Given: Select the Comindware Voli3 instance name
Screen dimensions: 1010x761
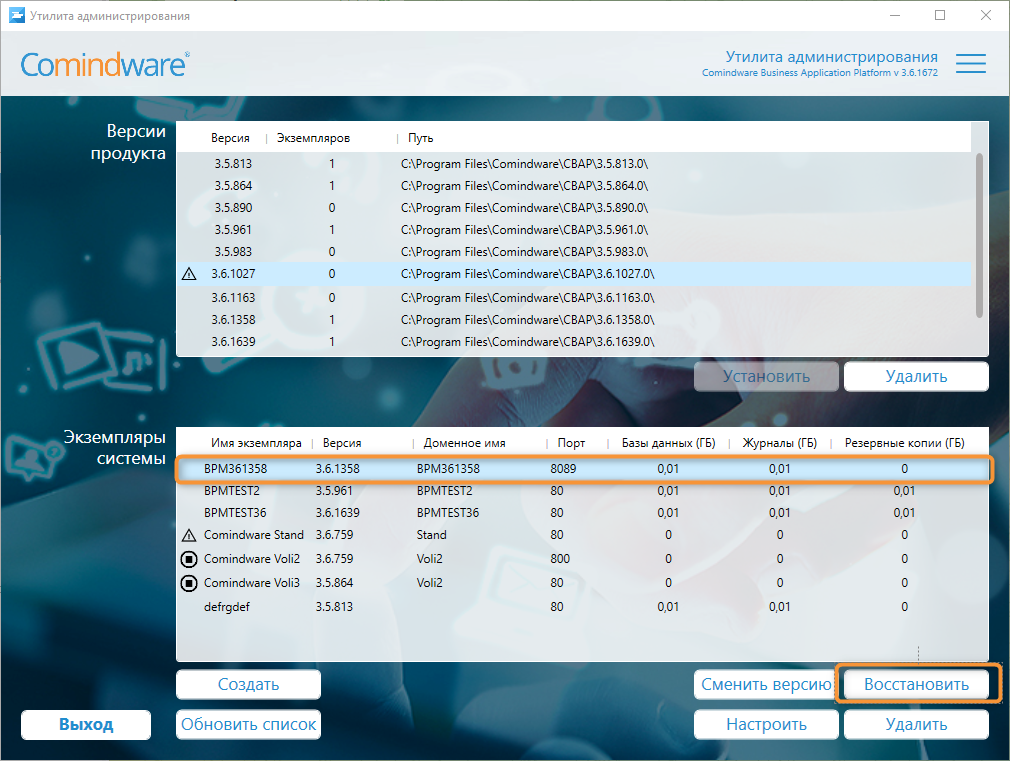Looking at the screenshot, I should click(x=252, y=583).
